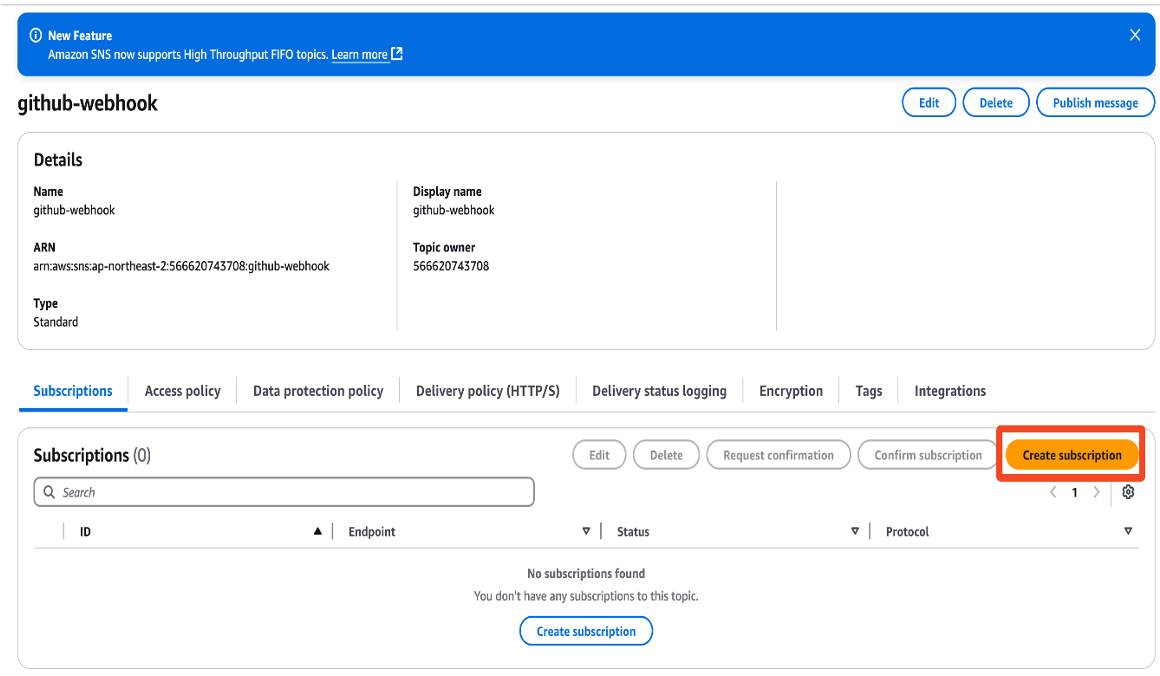Open the Data protection policy tab
Viewport: 1160px width, 676px height.
point(318,391)
